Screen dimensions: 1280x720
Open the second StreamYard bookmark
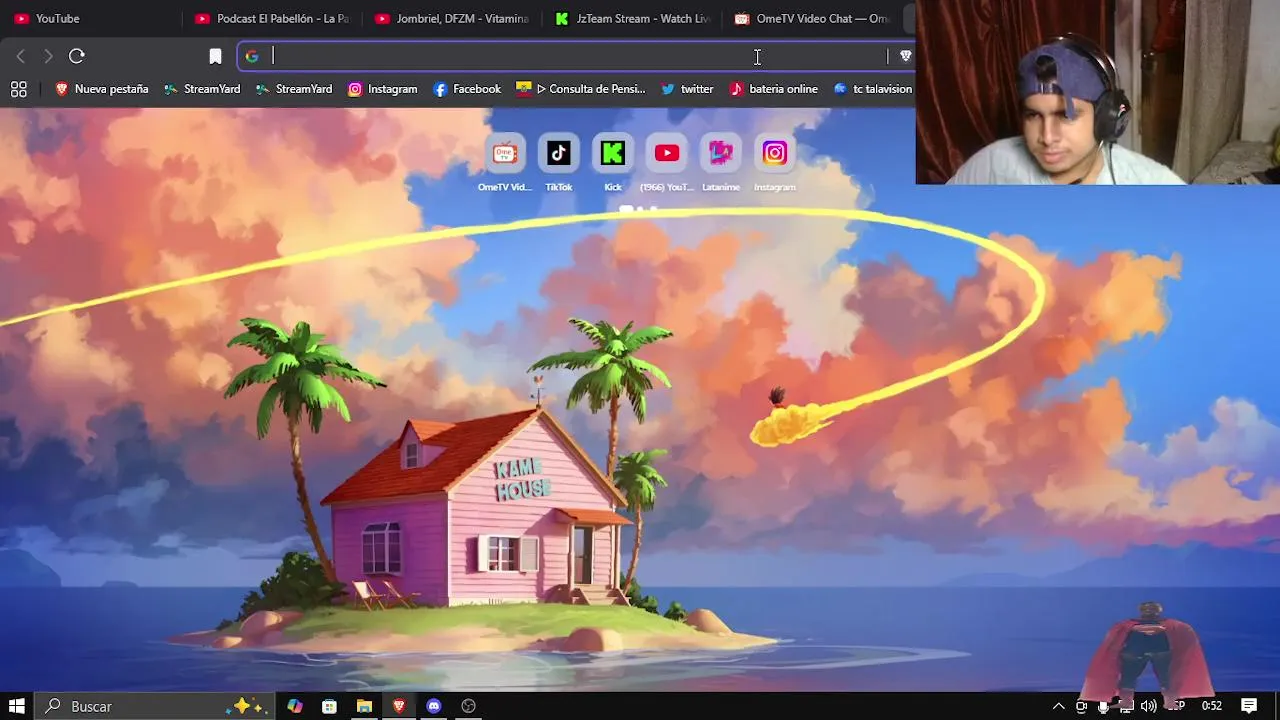click(x=294, y=89)
